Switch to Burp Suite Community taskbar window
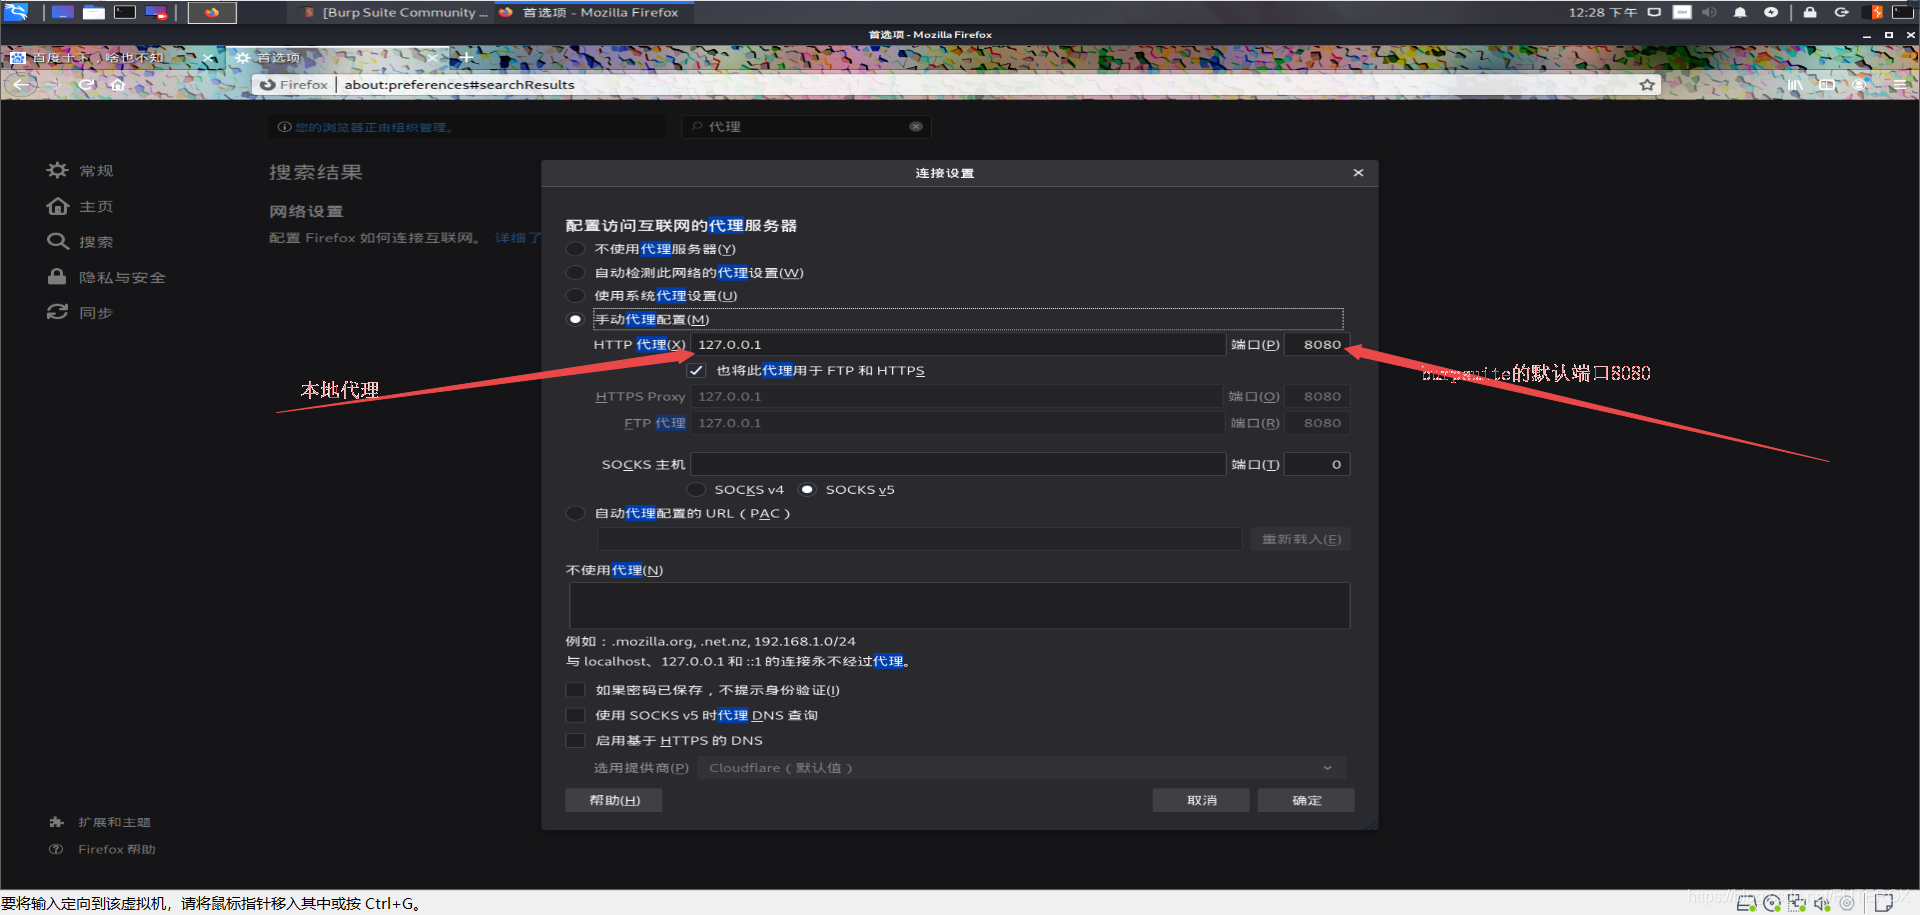Image resolution: width=1920 pixels, height=915 pixels. point(394,12)
